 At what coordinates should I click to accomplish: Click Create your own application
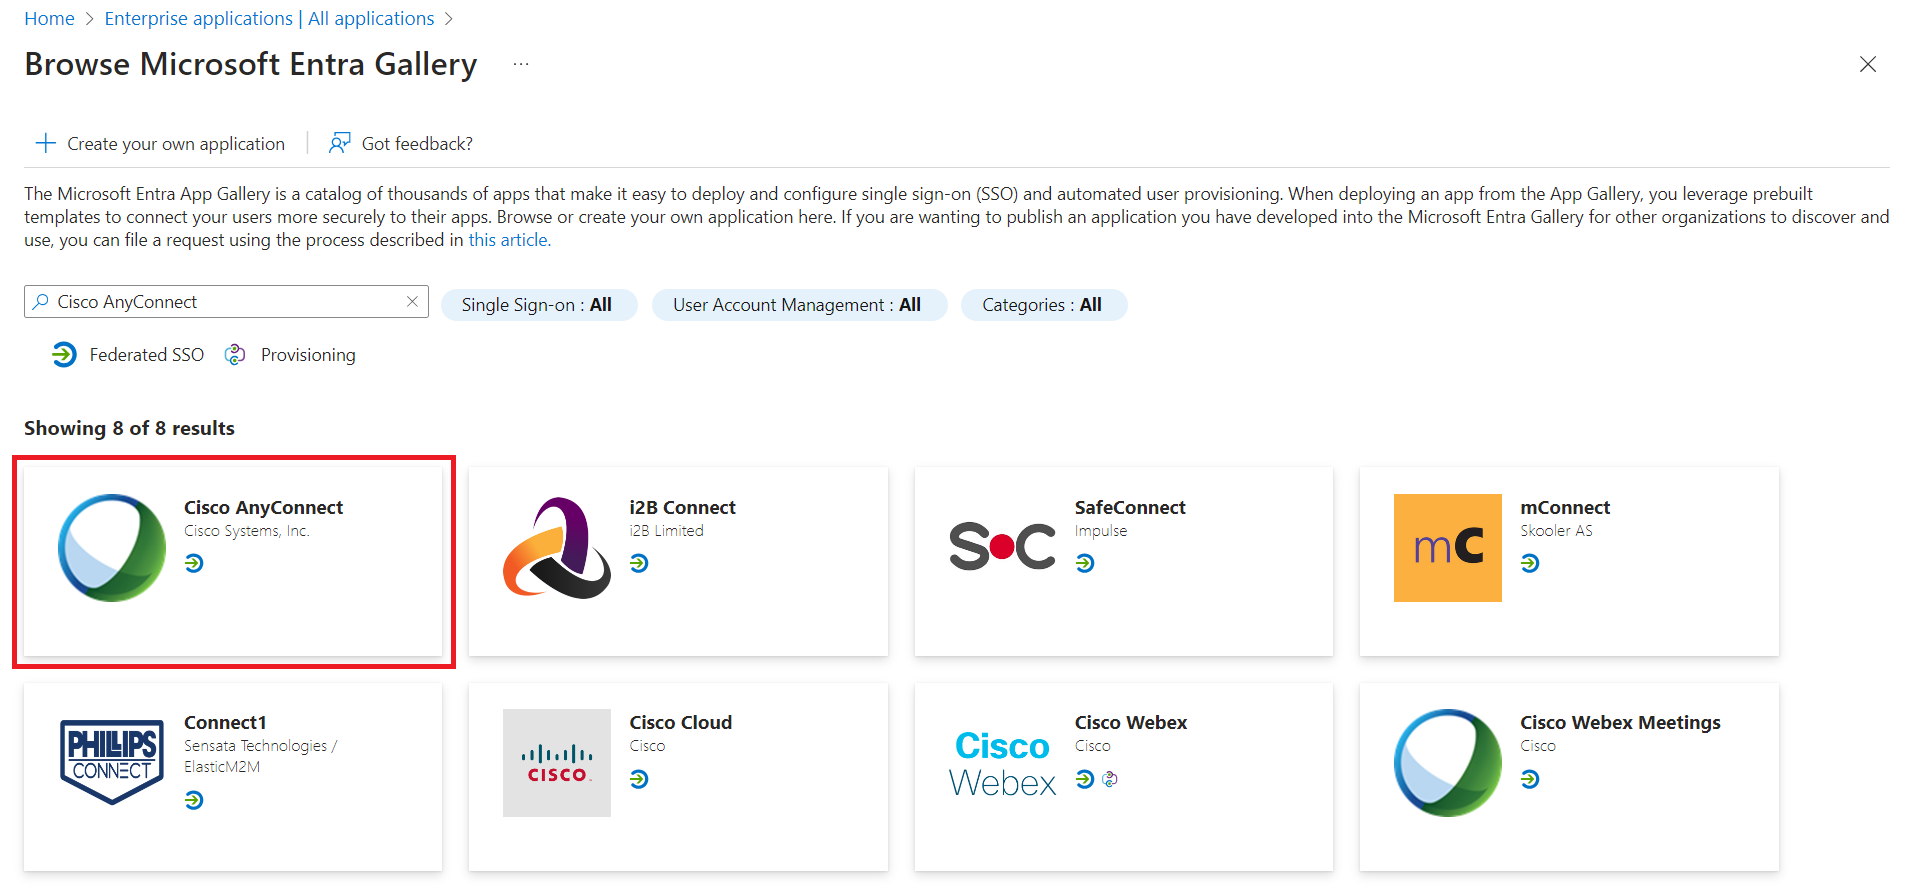pyautogui.click(x=160, y=143)
